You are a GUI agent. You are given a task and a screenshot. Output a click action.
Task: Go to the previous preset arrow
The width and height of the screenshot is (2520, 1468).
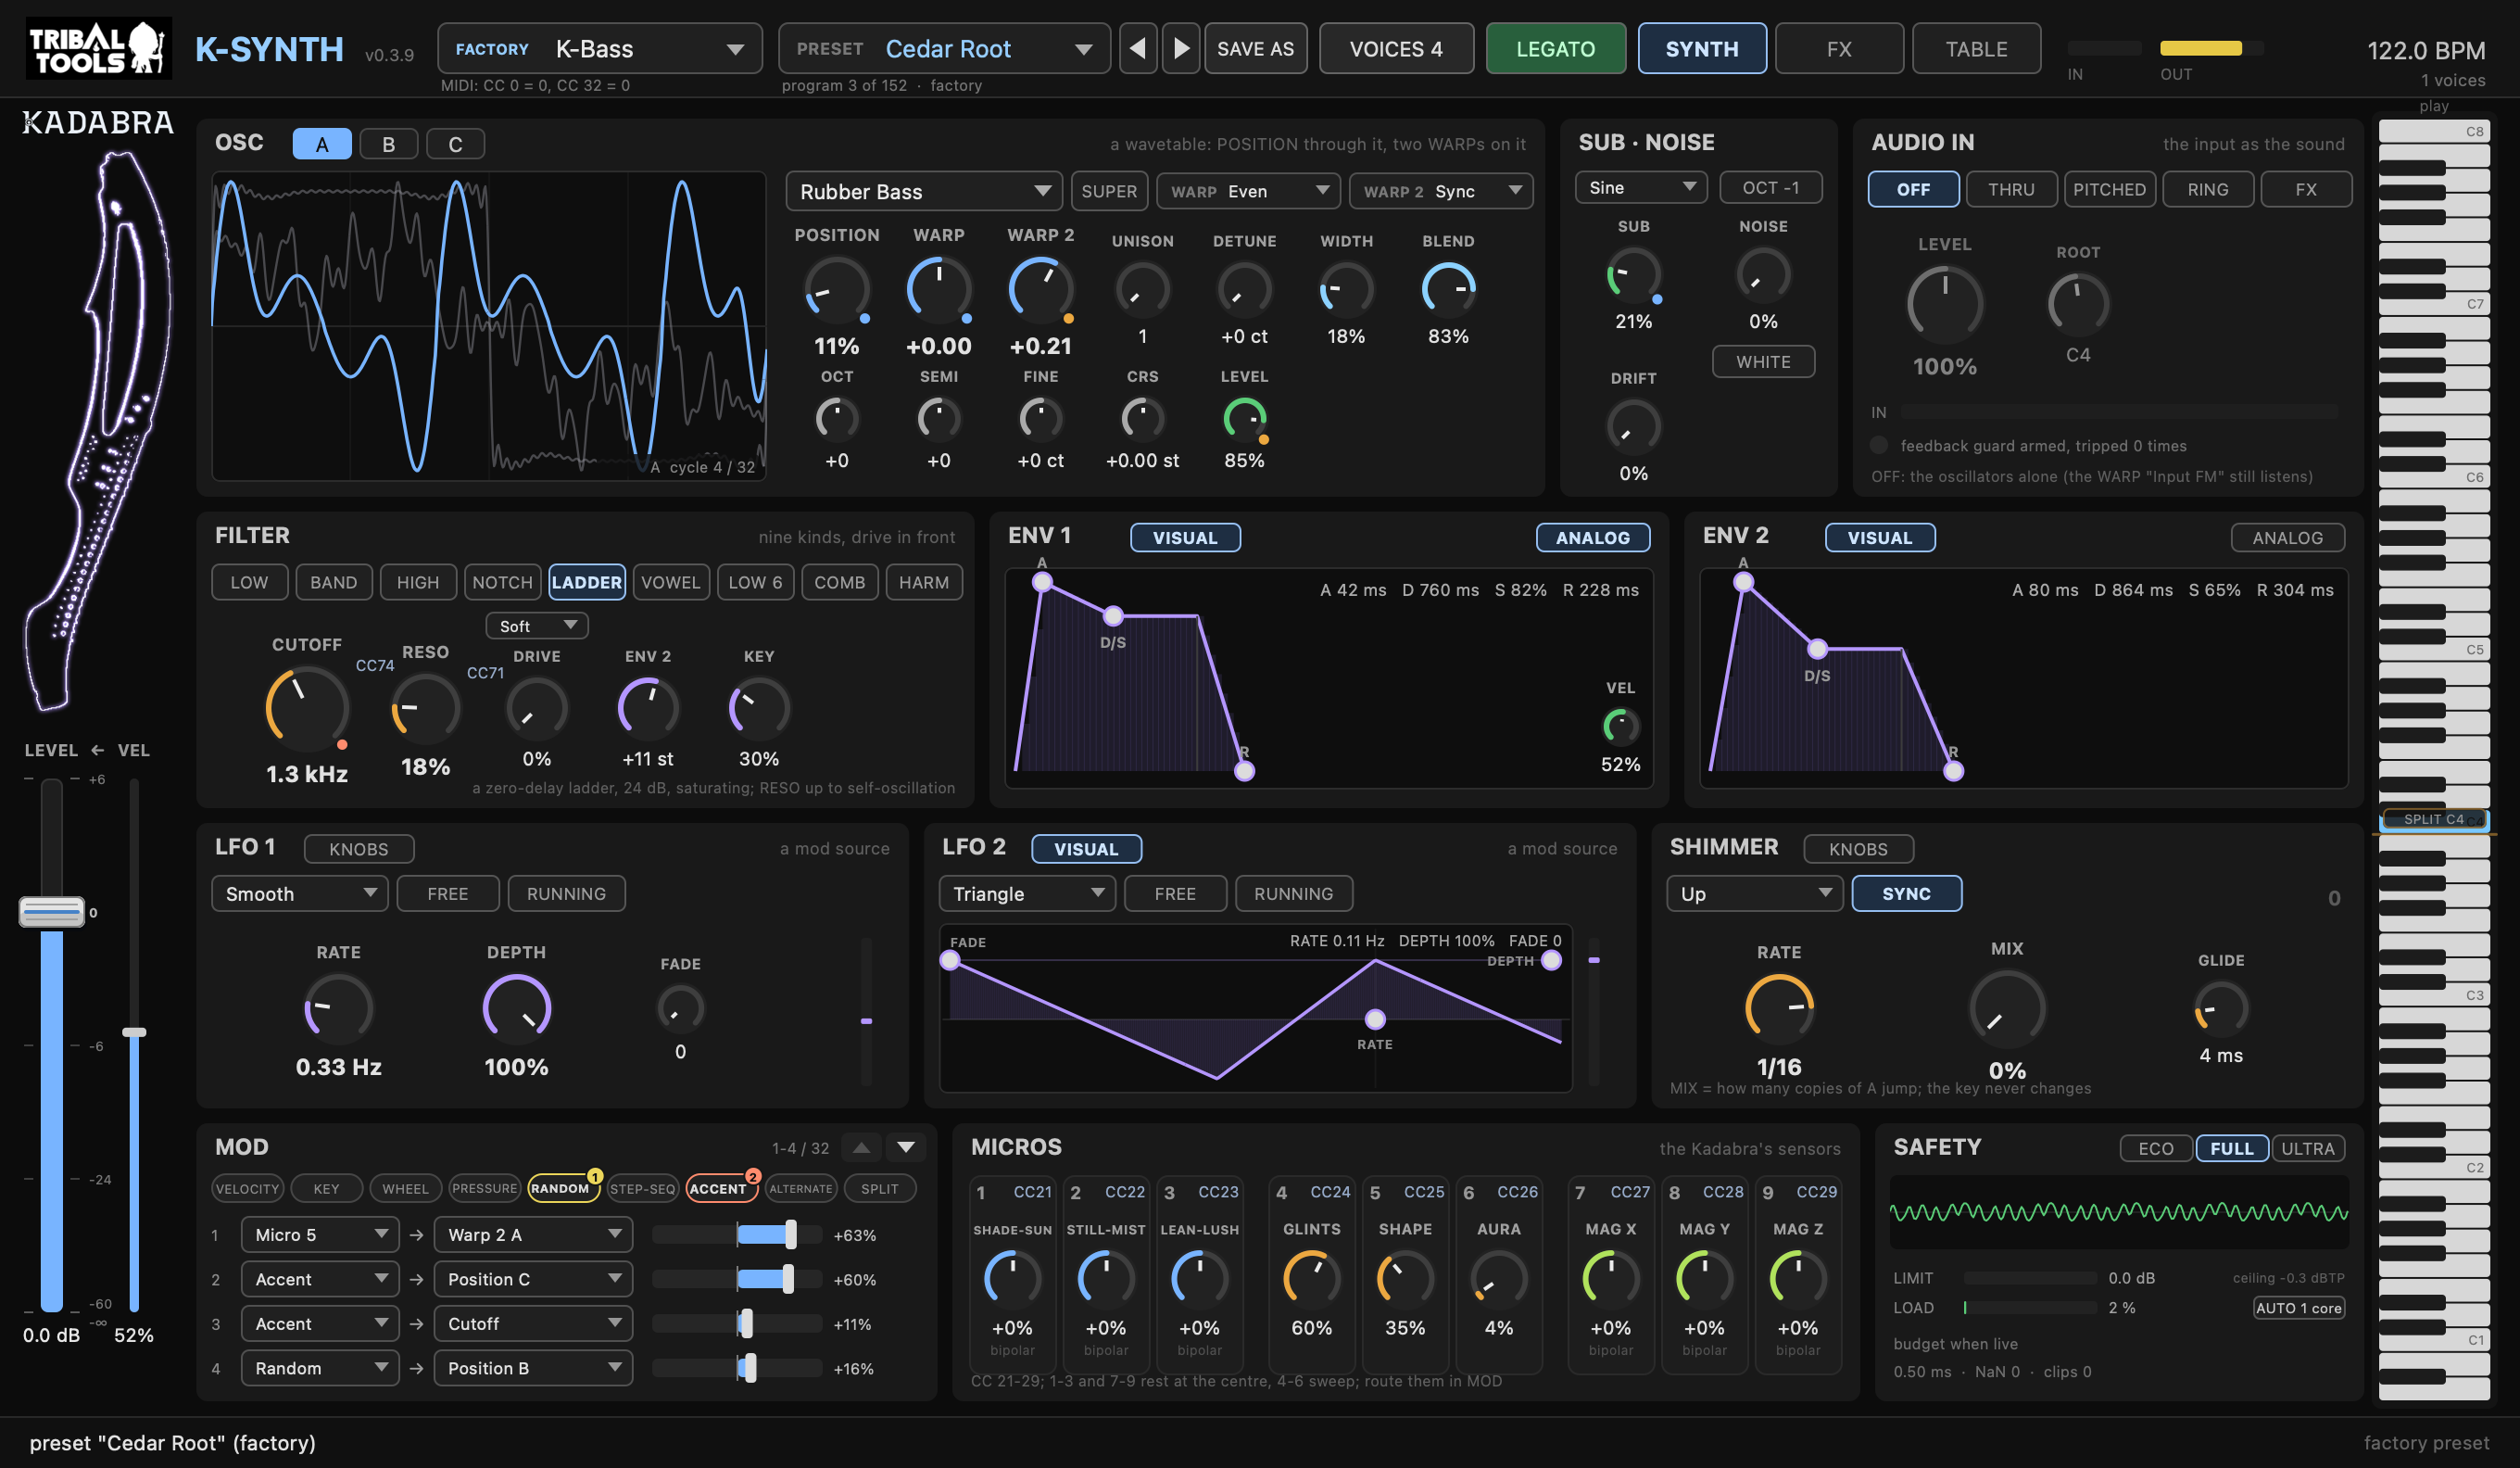pyautogui.click(x=1137, y=48)
